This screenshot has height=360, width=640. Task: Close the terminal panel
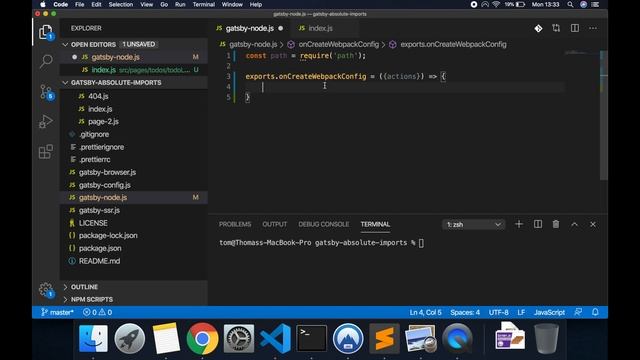point(593,224)
